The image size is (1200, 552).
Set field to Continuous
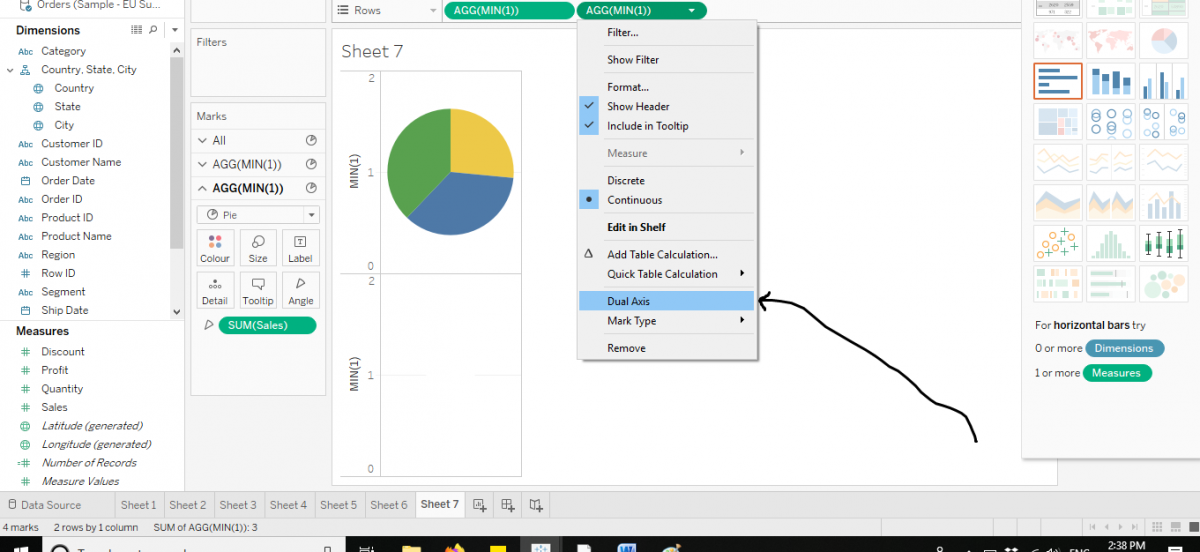667,200
